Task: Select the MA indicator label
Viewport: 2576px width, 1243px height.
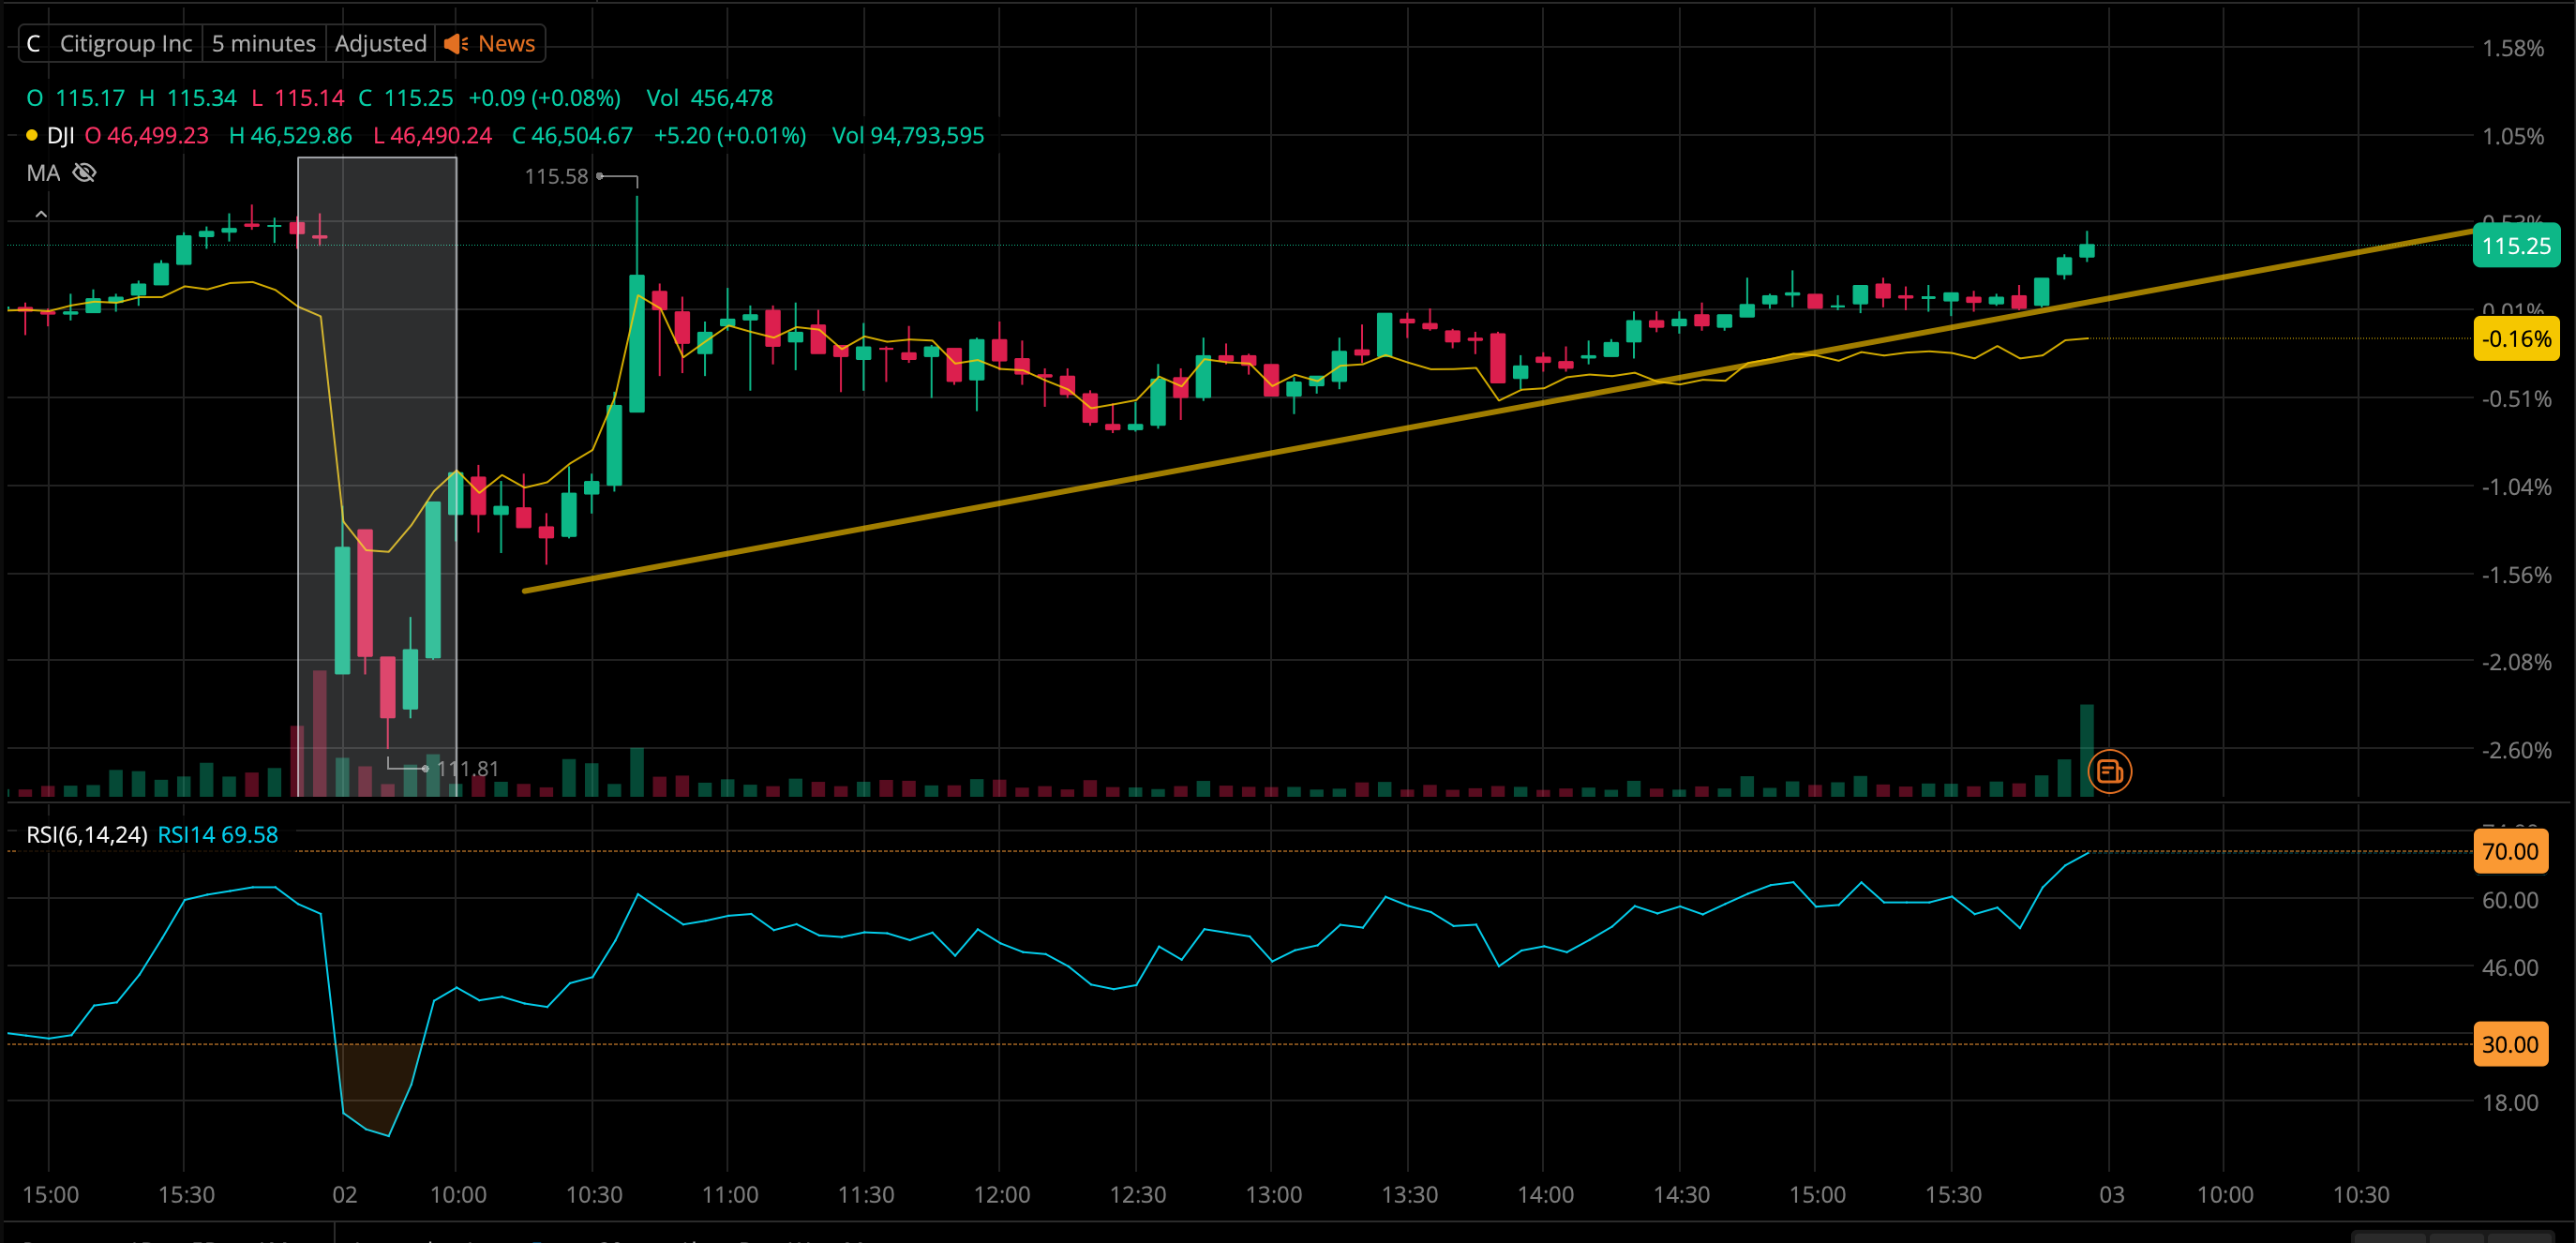Action: pos(43,173)
